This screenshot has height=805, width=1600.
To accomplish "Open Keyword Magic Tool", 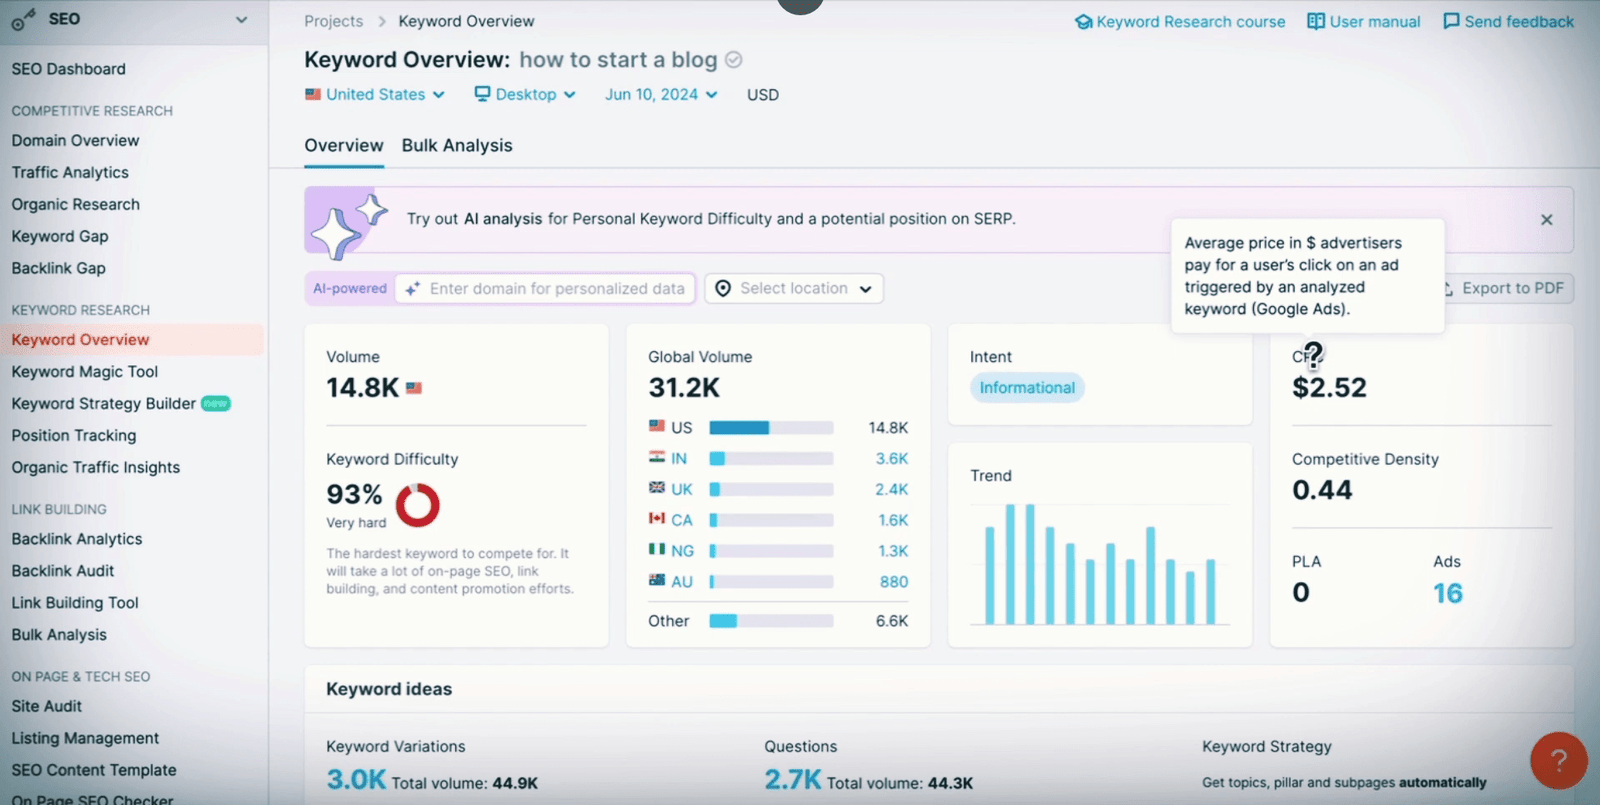I will pos(85,372).
